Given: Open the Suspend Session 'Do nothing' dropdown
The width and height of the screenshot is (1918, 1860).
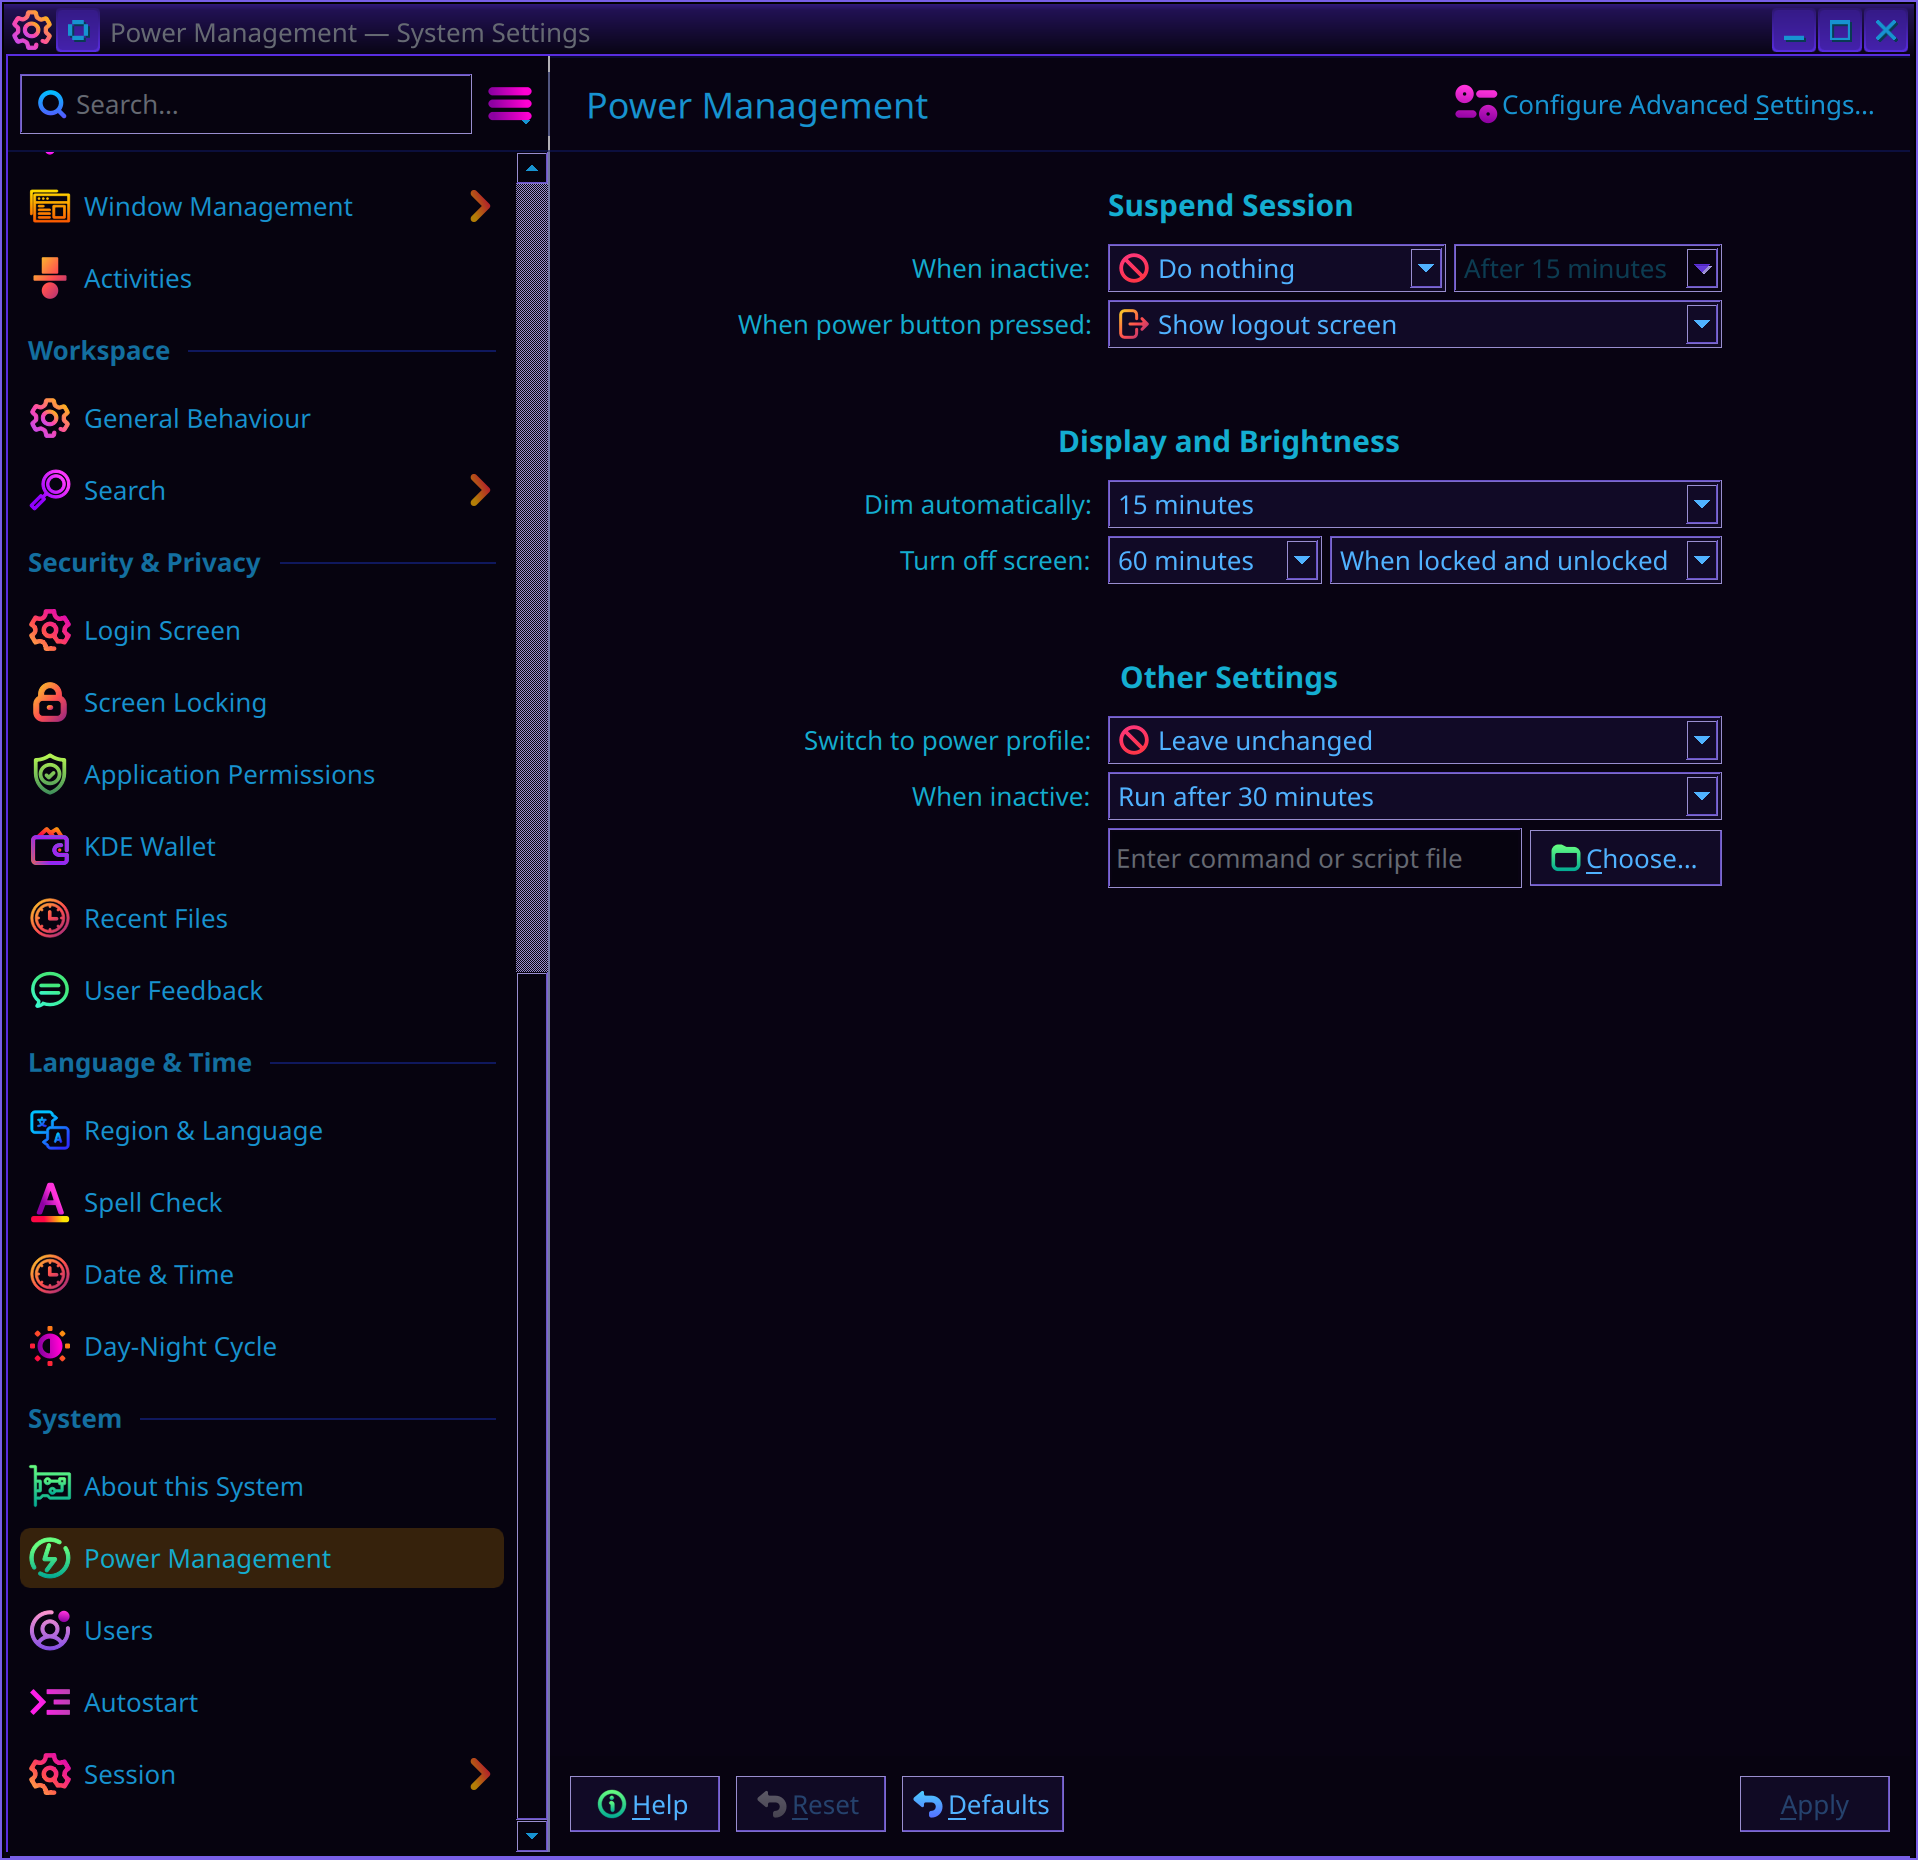Looking at the screenshot, I should click(1275, 269).
